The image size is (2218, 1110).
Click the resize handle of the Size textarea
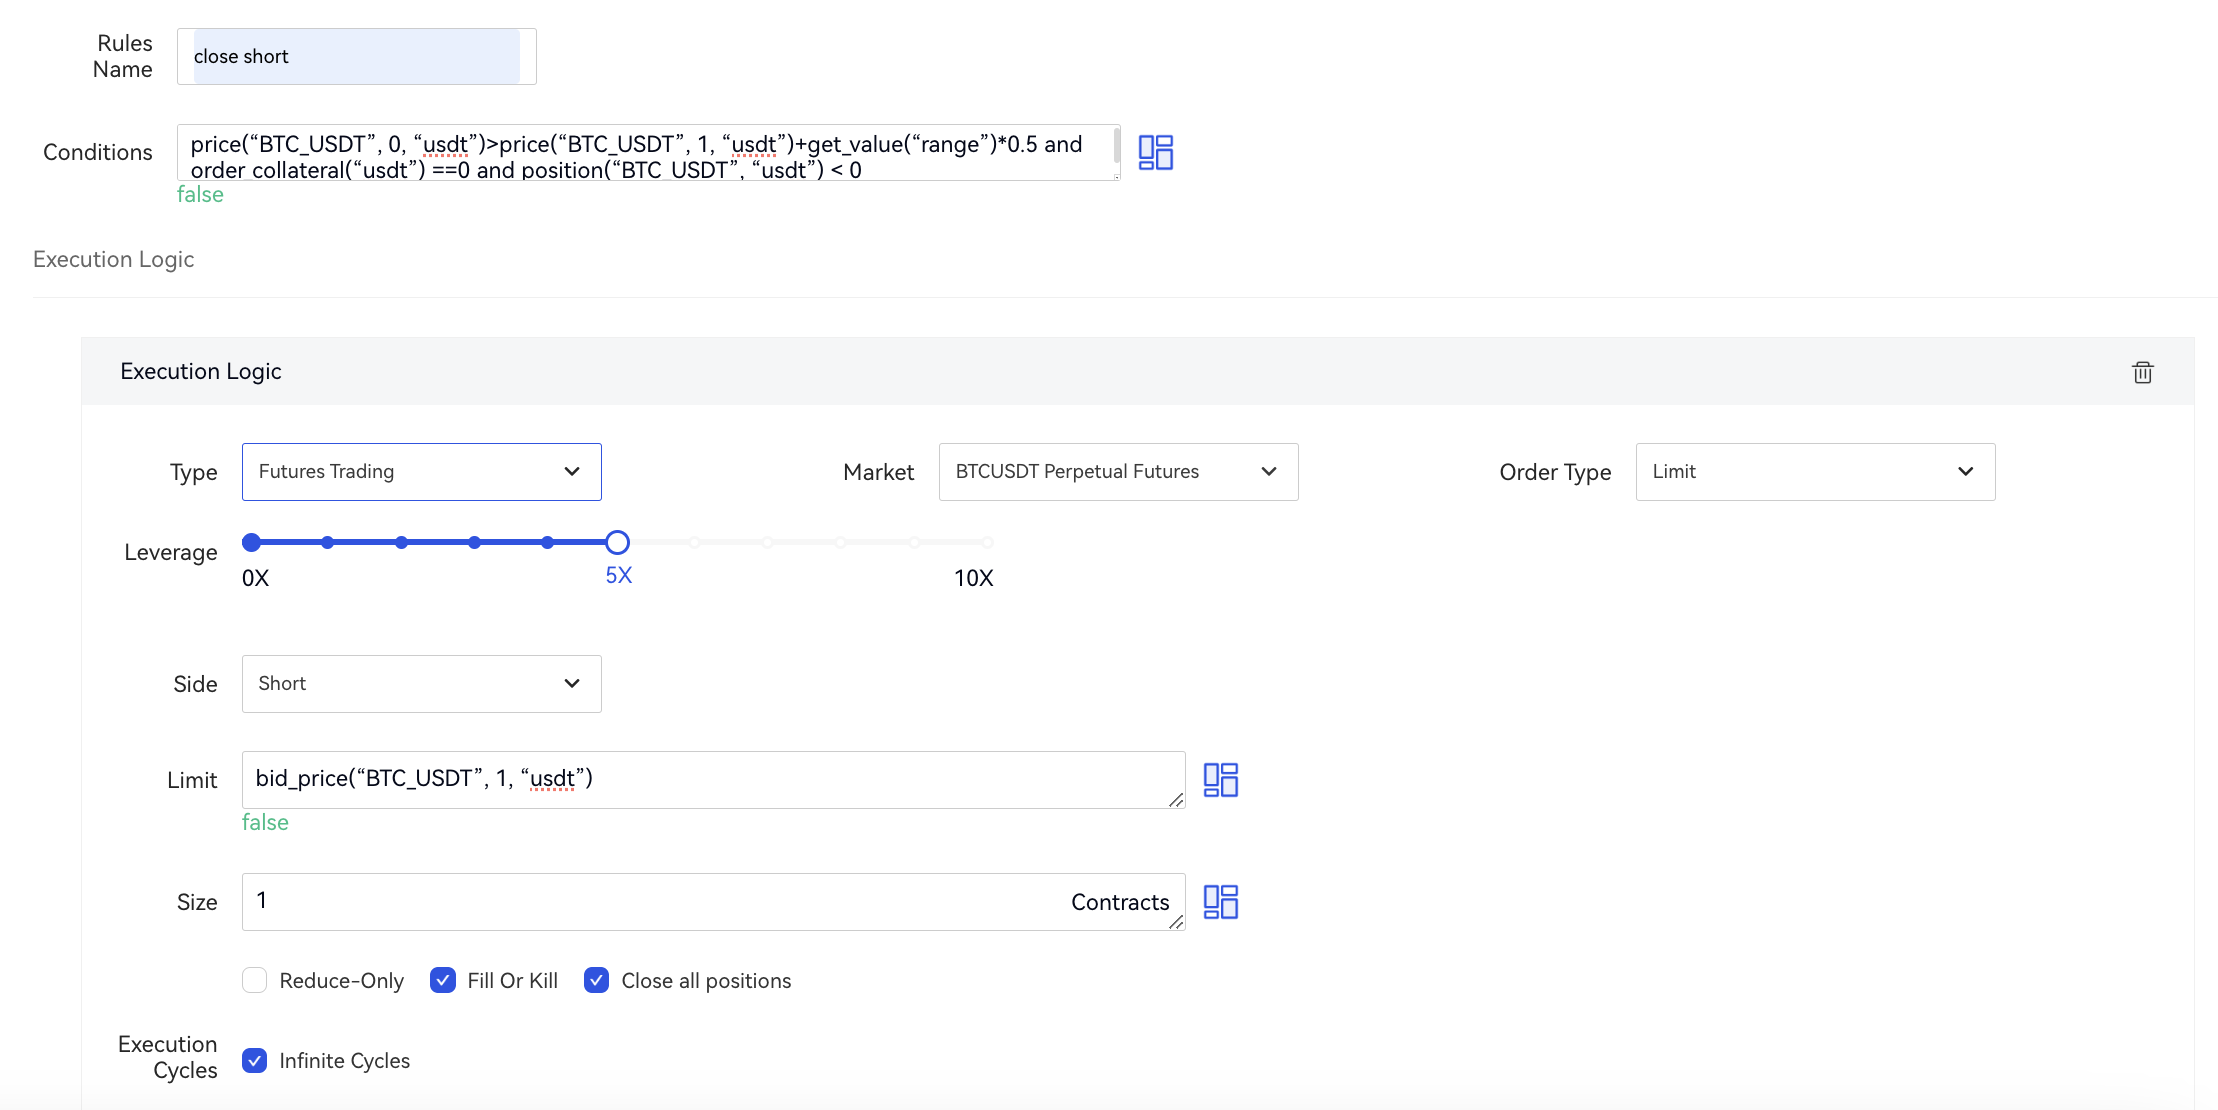(x=1176, y=922)
